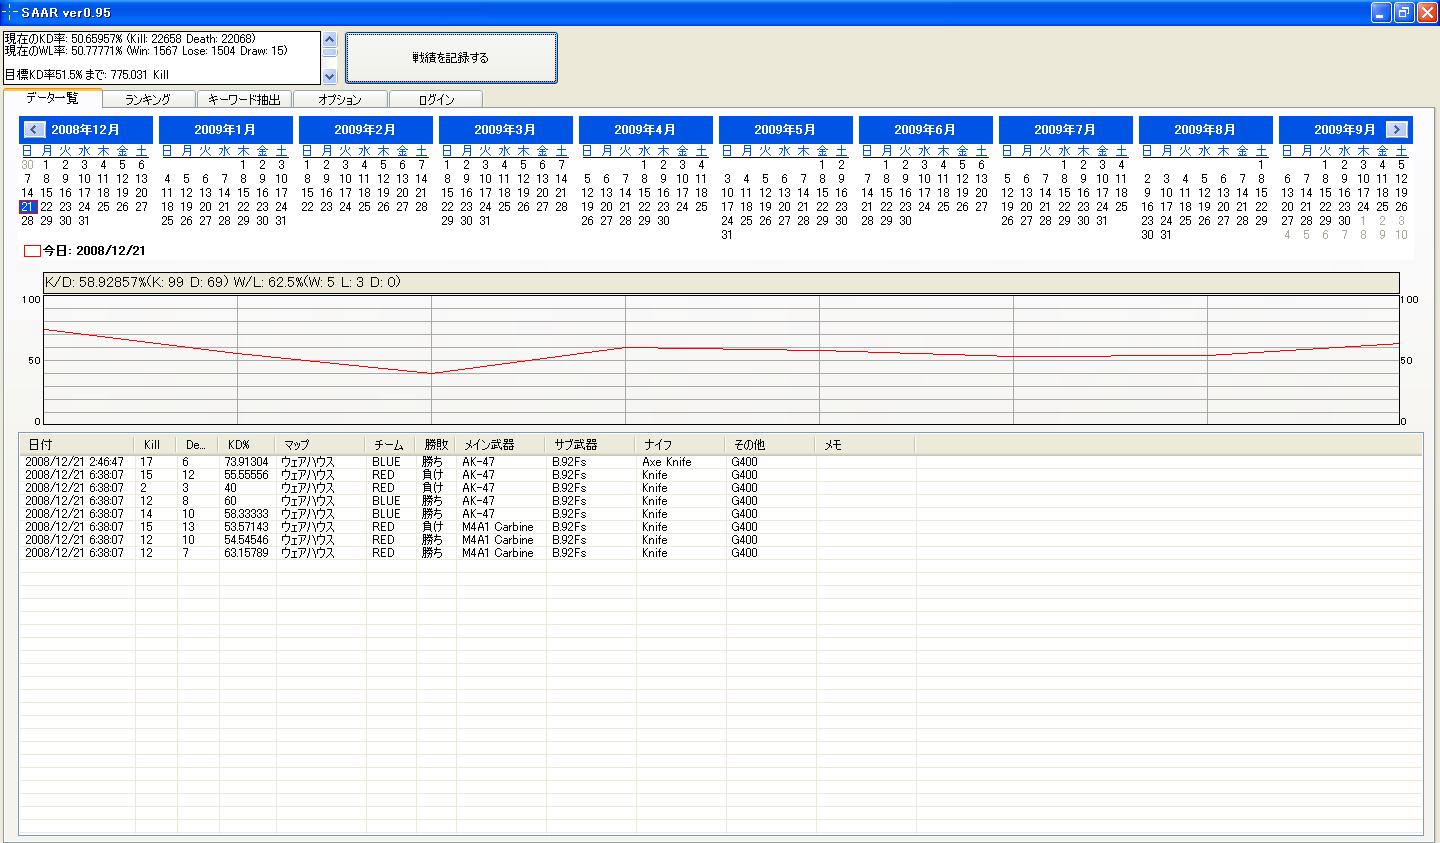This screenshot has width=1440, height=843.
Task: Click the K/D 58.92857% summary bar
Action: tap(720, 283)
